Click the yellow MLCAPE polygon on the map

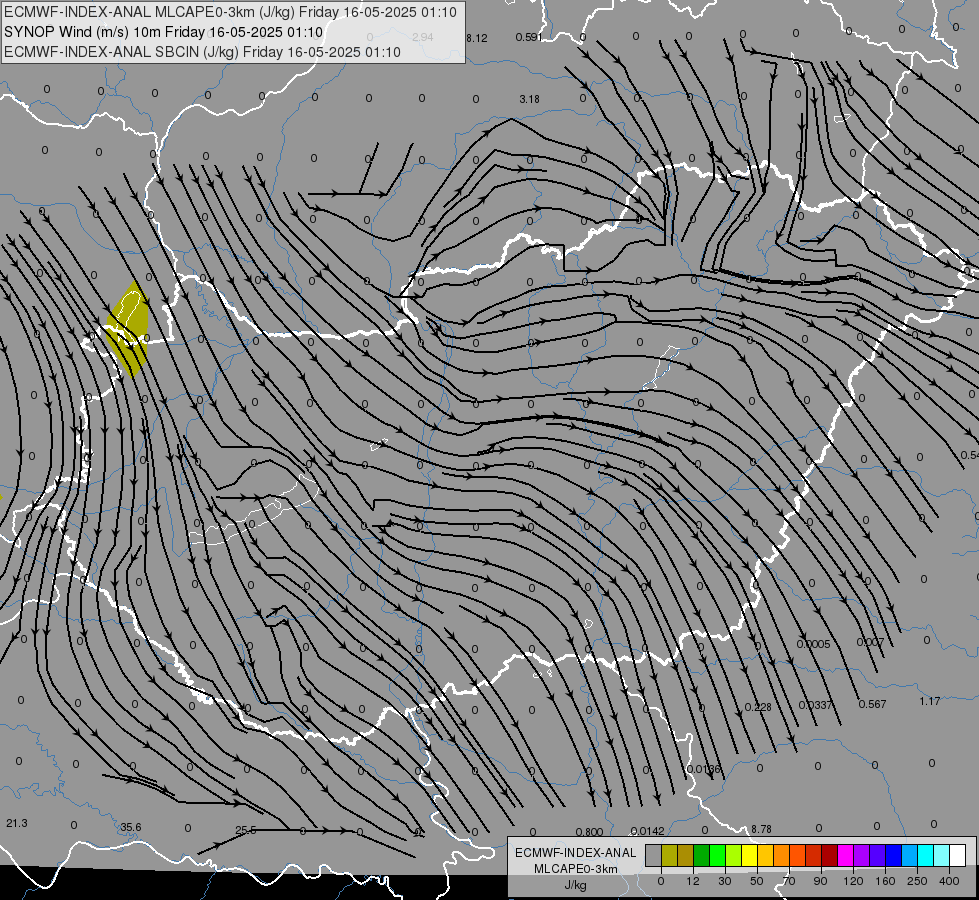pyautogui.click(x=129, y=331)
